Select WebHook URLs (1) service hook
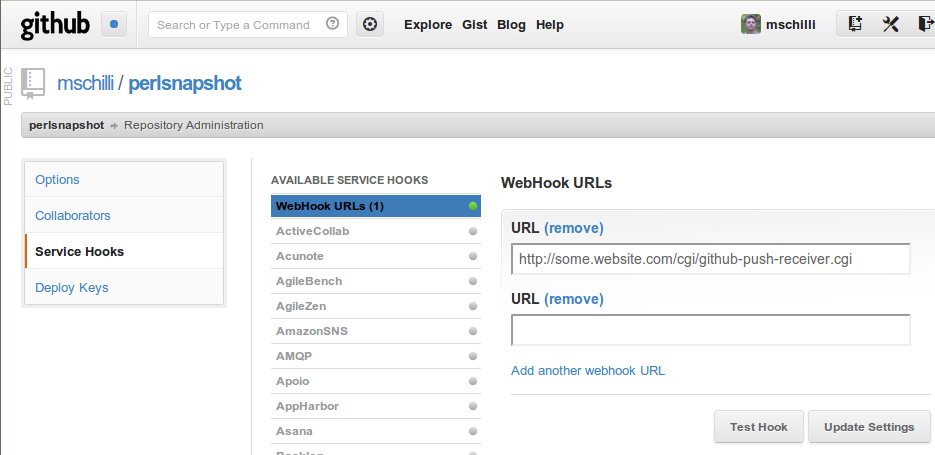This screenshot has width=935, height=455. point(376,206)
